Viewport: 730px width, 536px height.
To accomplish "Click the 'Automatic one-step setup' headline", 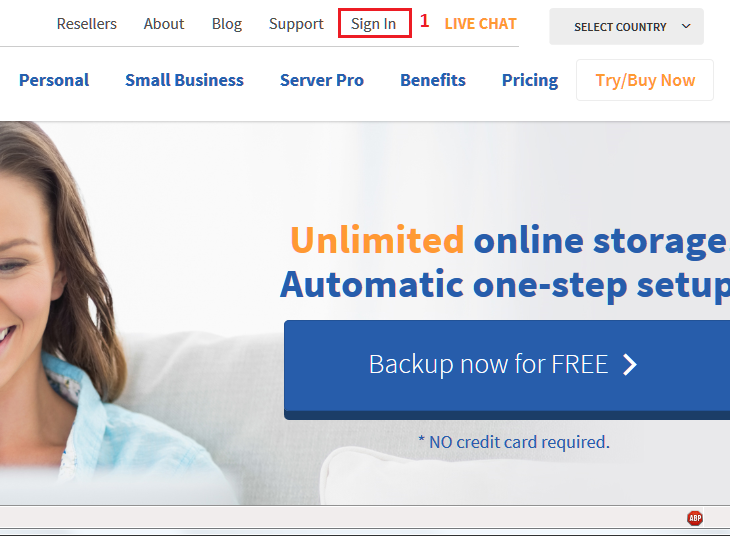I will click(505, 285).
